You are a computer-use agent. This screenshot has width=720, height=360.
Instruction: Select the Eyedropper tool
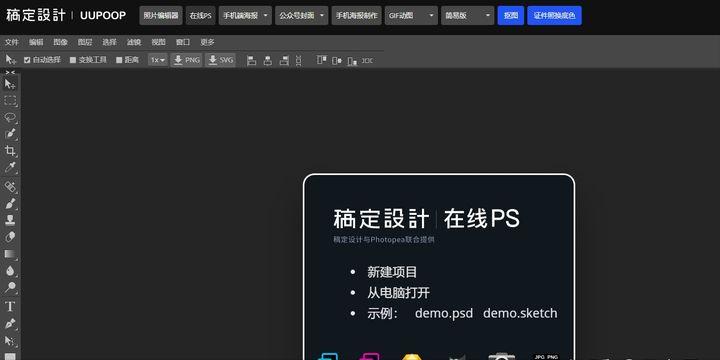(x=10, y=168)
